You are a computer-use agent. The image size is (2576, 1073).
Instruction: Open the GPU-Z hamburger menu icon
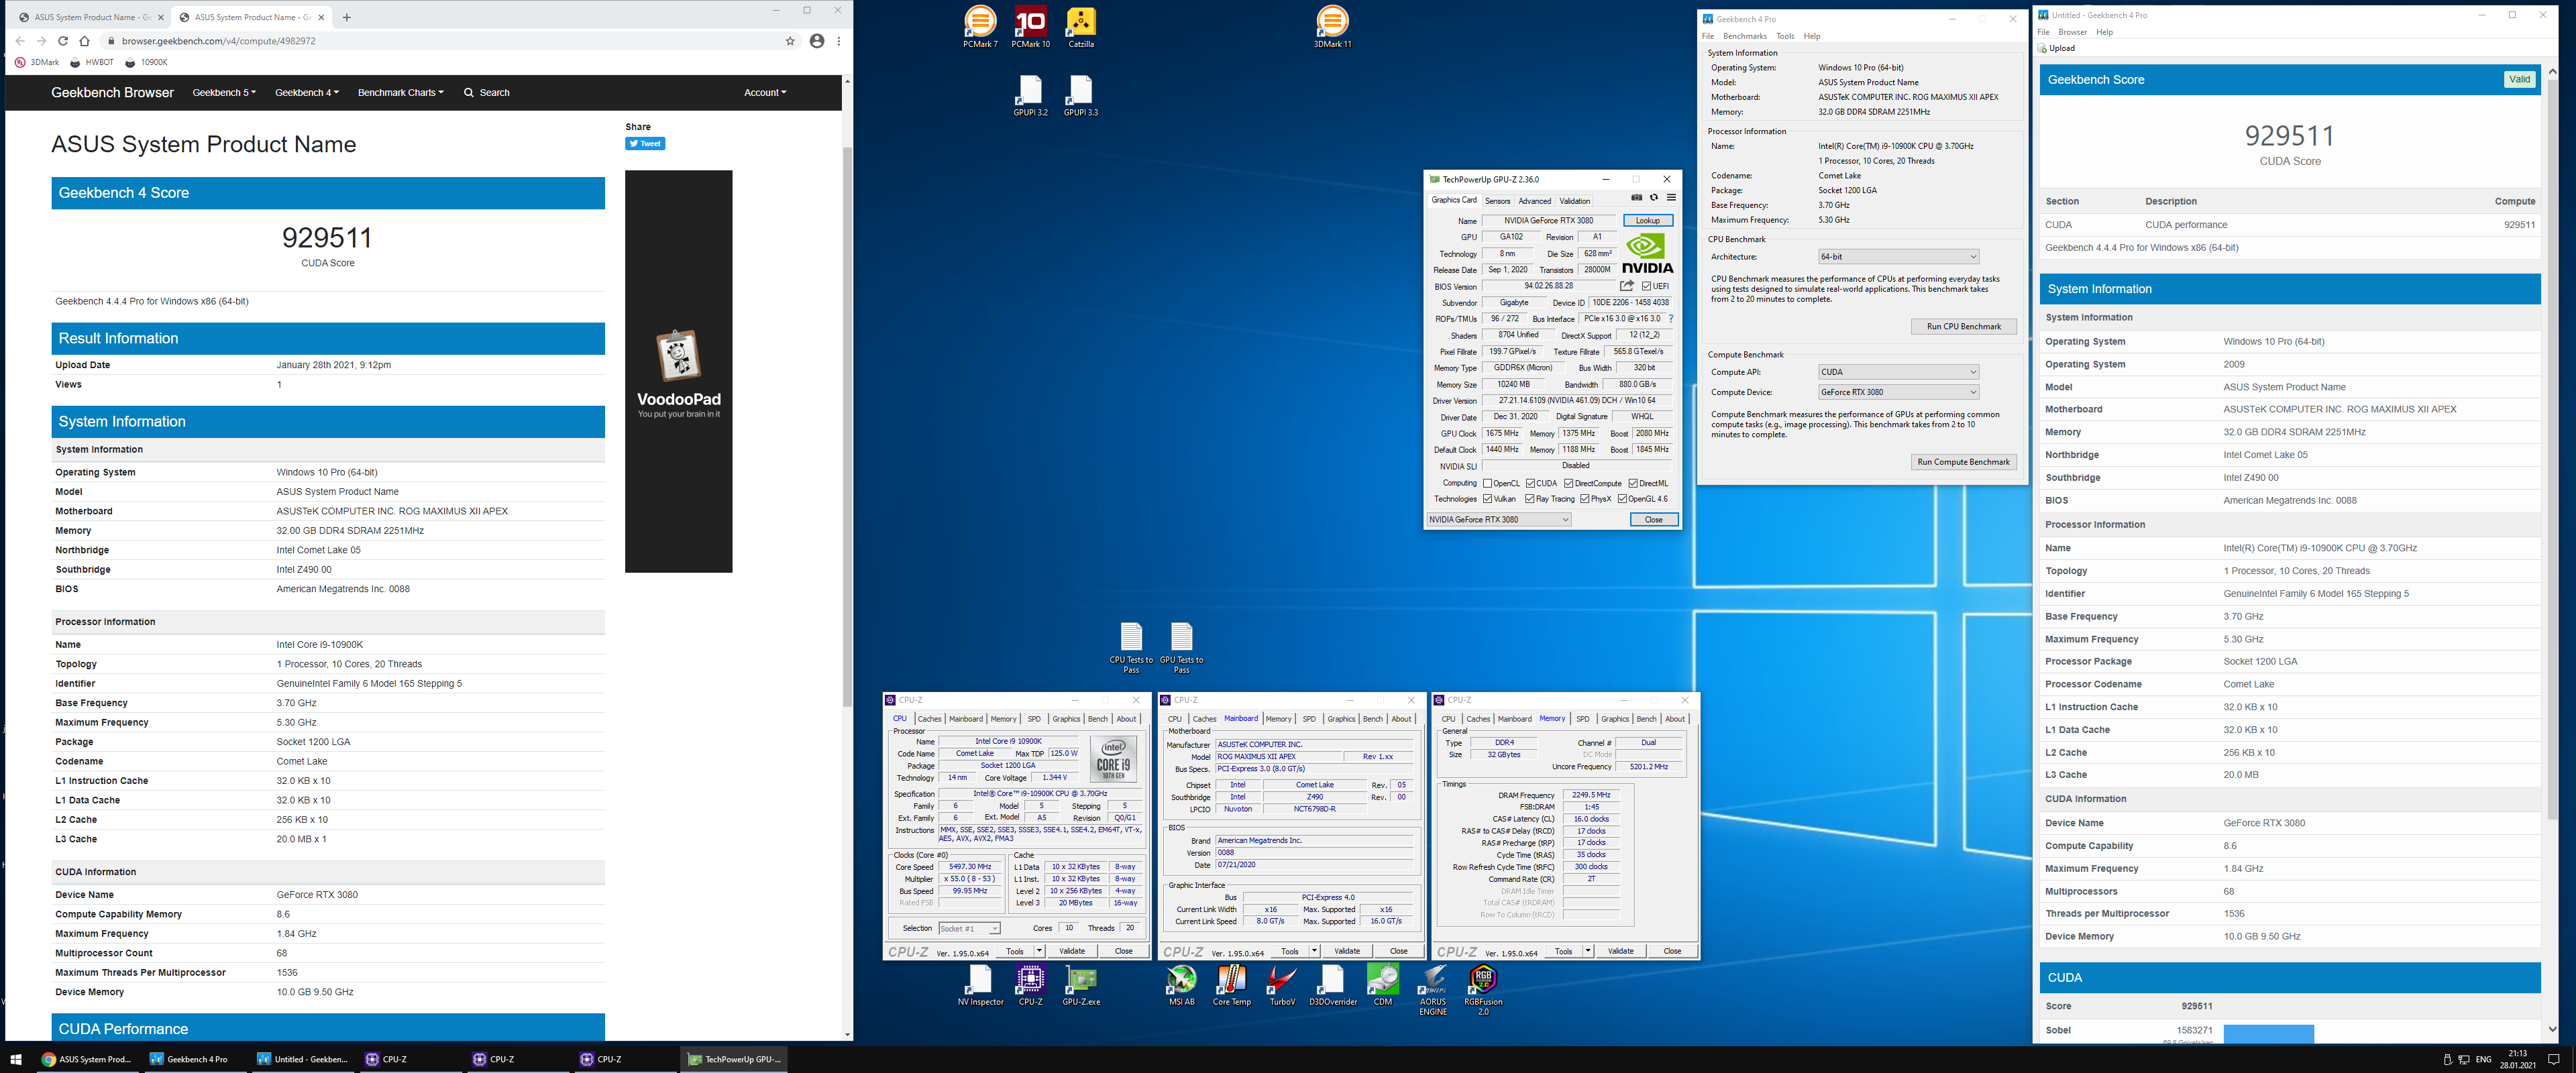click(x=1671, y=198)
